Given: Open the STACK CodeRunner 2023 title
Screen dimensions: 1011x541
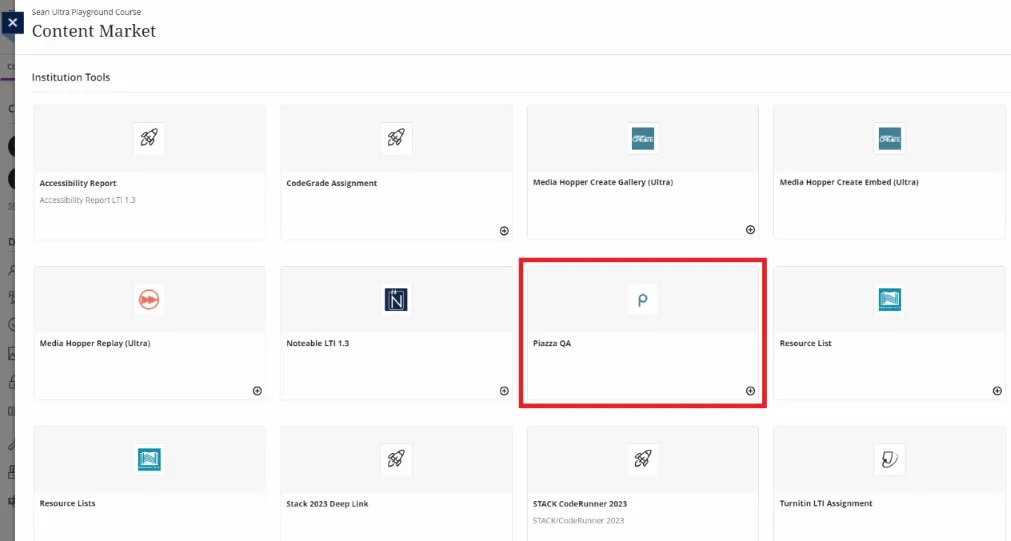Looking at the screenshot, I should pyautogui.click(x=580, y=504).
